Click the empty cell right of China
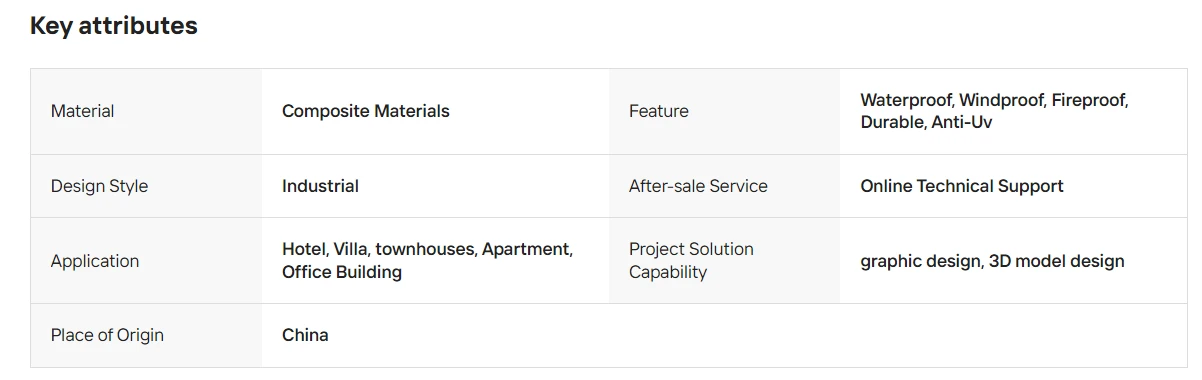The width and height of the screenshot is (1202, 380). pos(898,335)
